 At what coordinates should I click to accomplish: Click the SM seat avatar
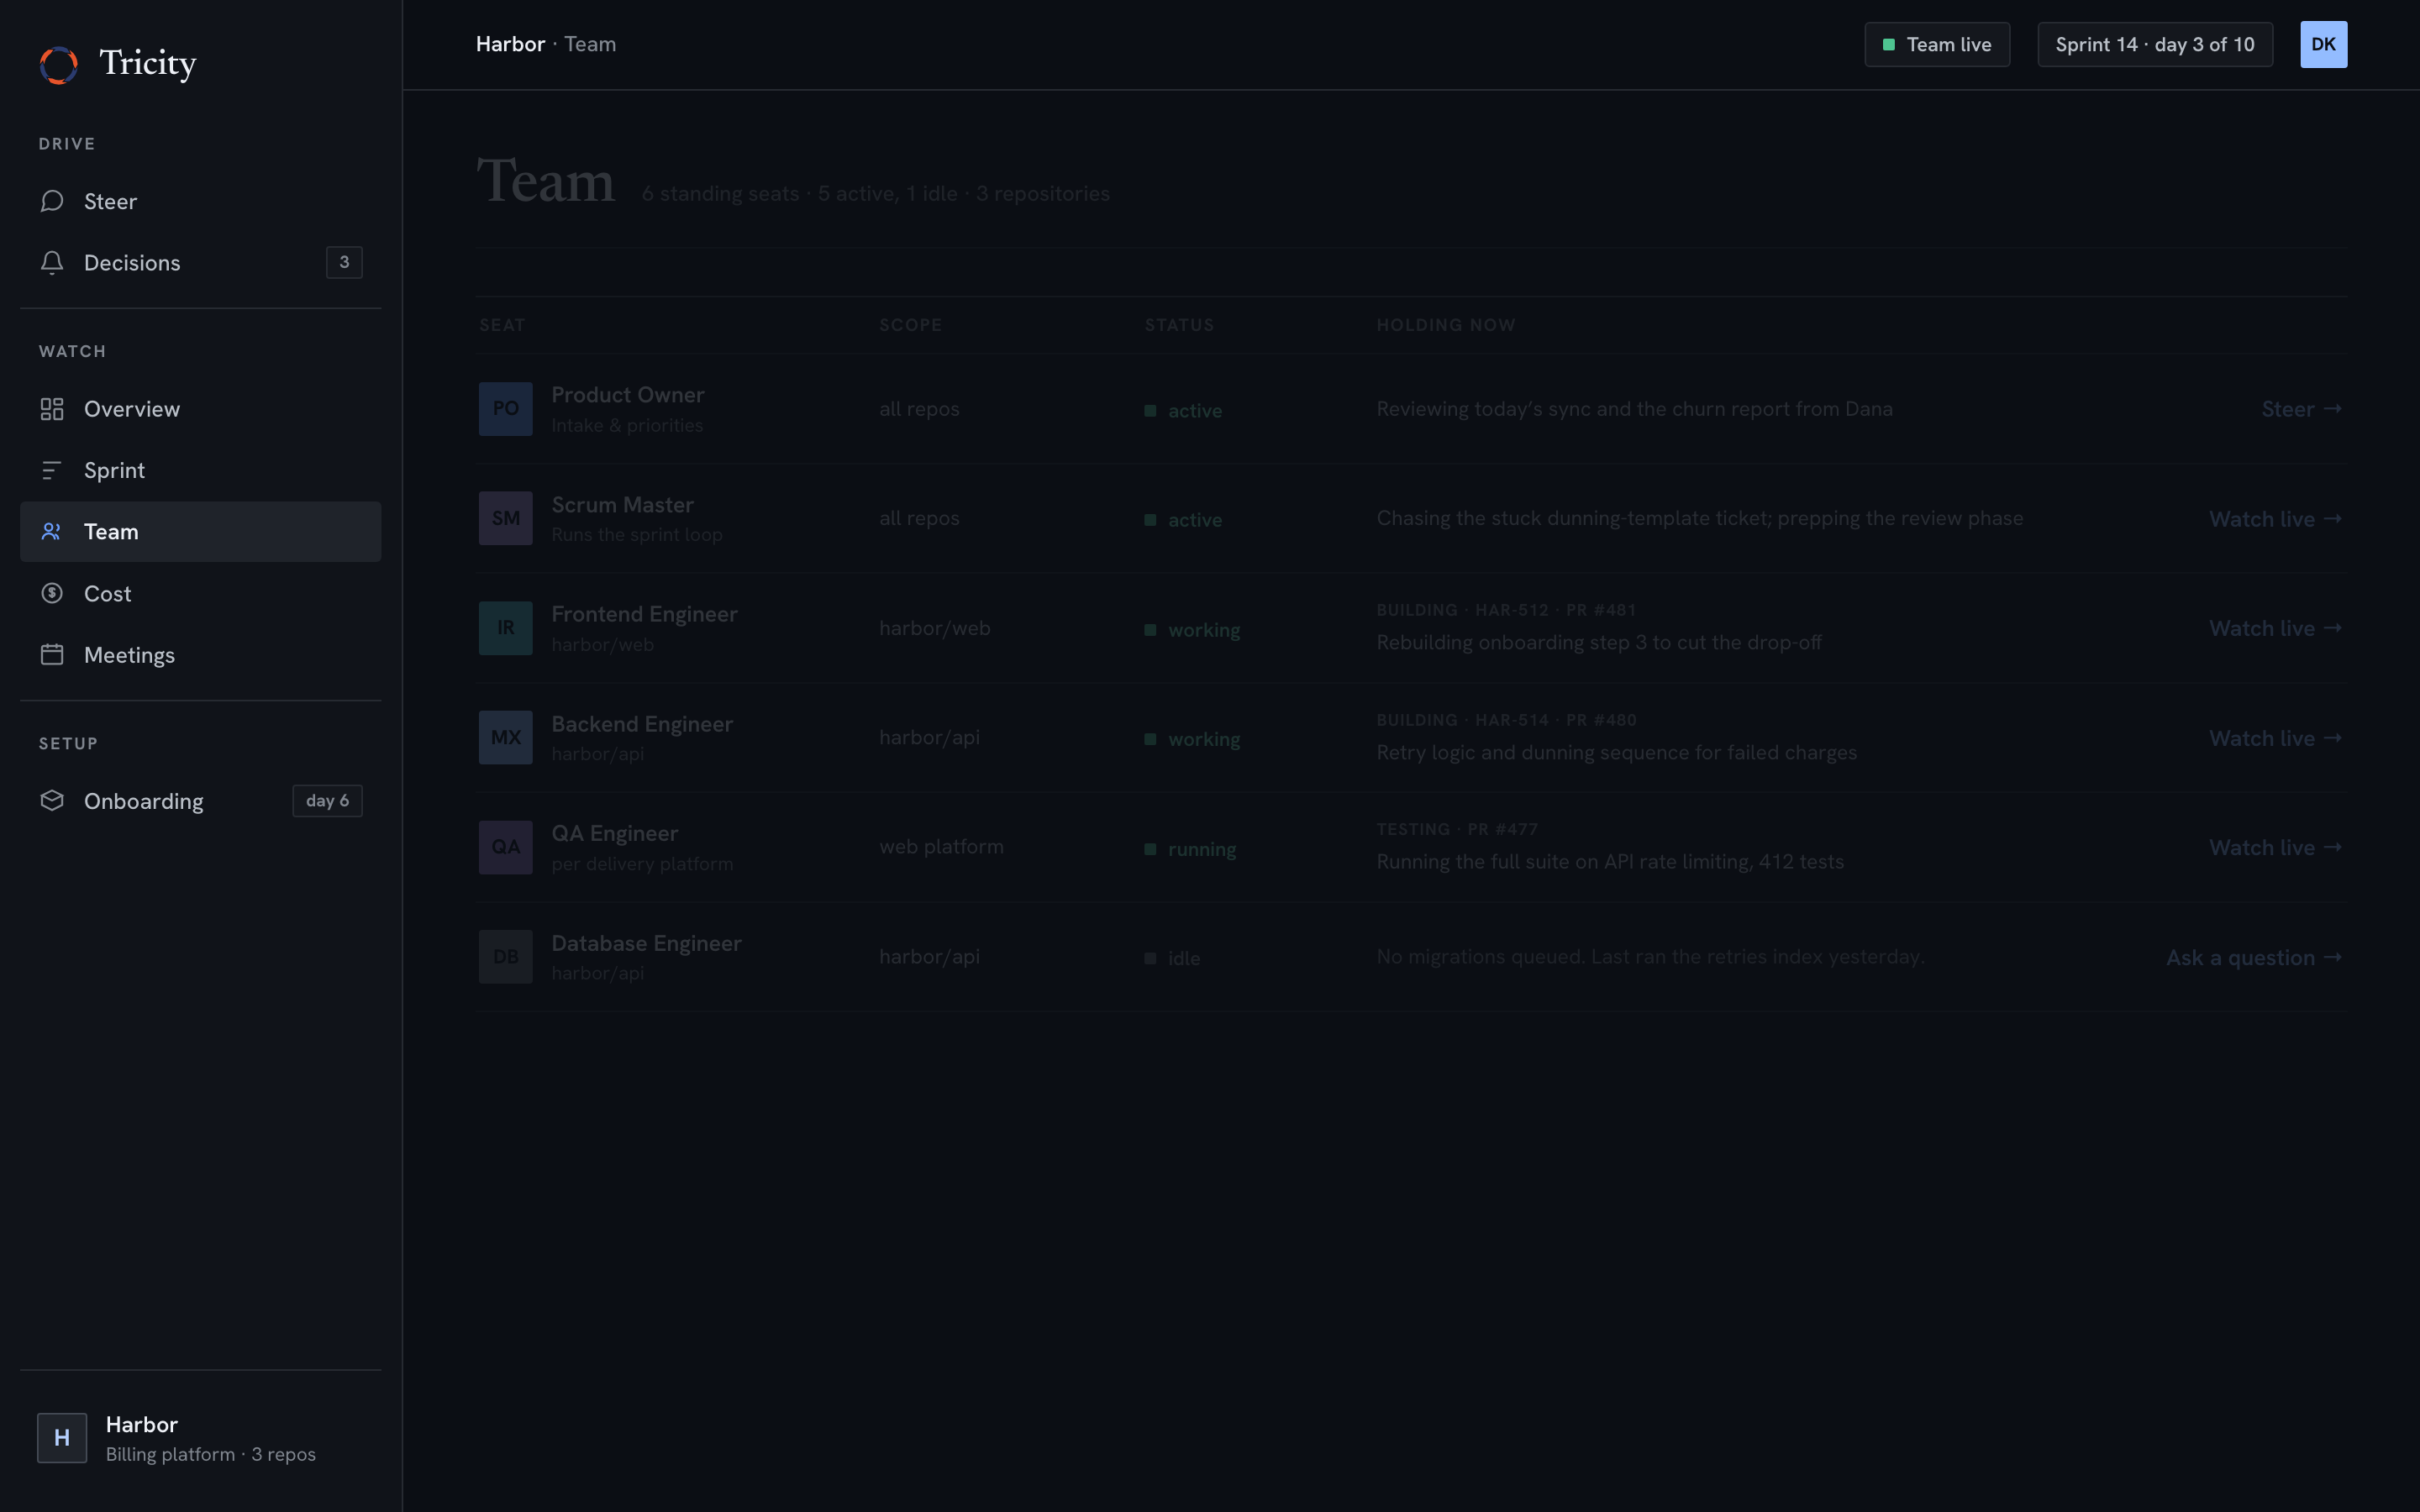point(505,518)
